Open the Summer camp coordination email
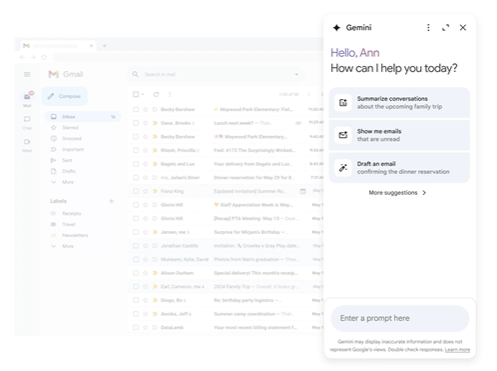Screen dimensions: 497x371 click(x=225, y=314)
